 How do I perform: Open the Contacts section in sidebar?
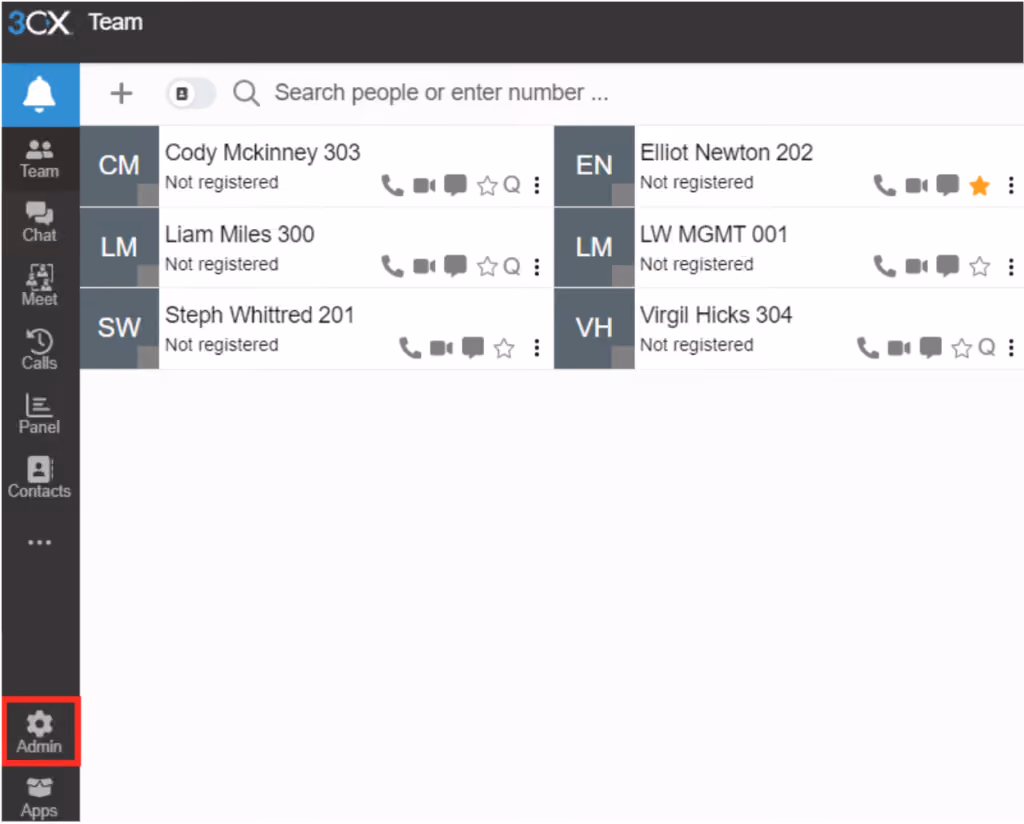(x=40, y=479)
